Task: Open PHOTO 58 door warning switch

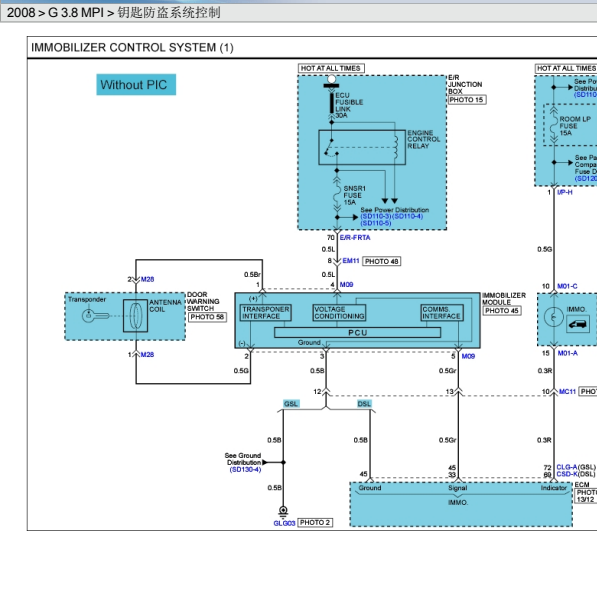Action: point(207,317)
